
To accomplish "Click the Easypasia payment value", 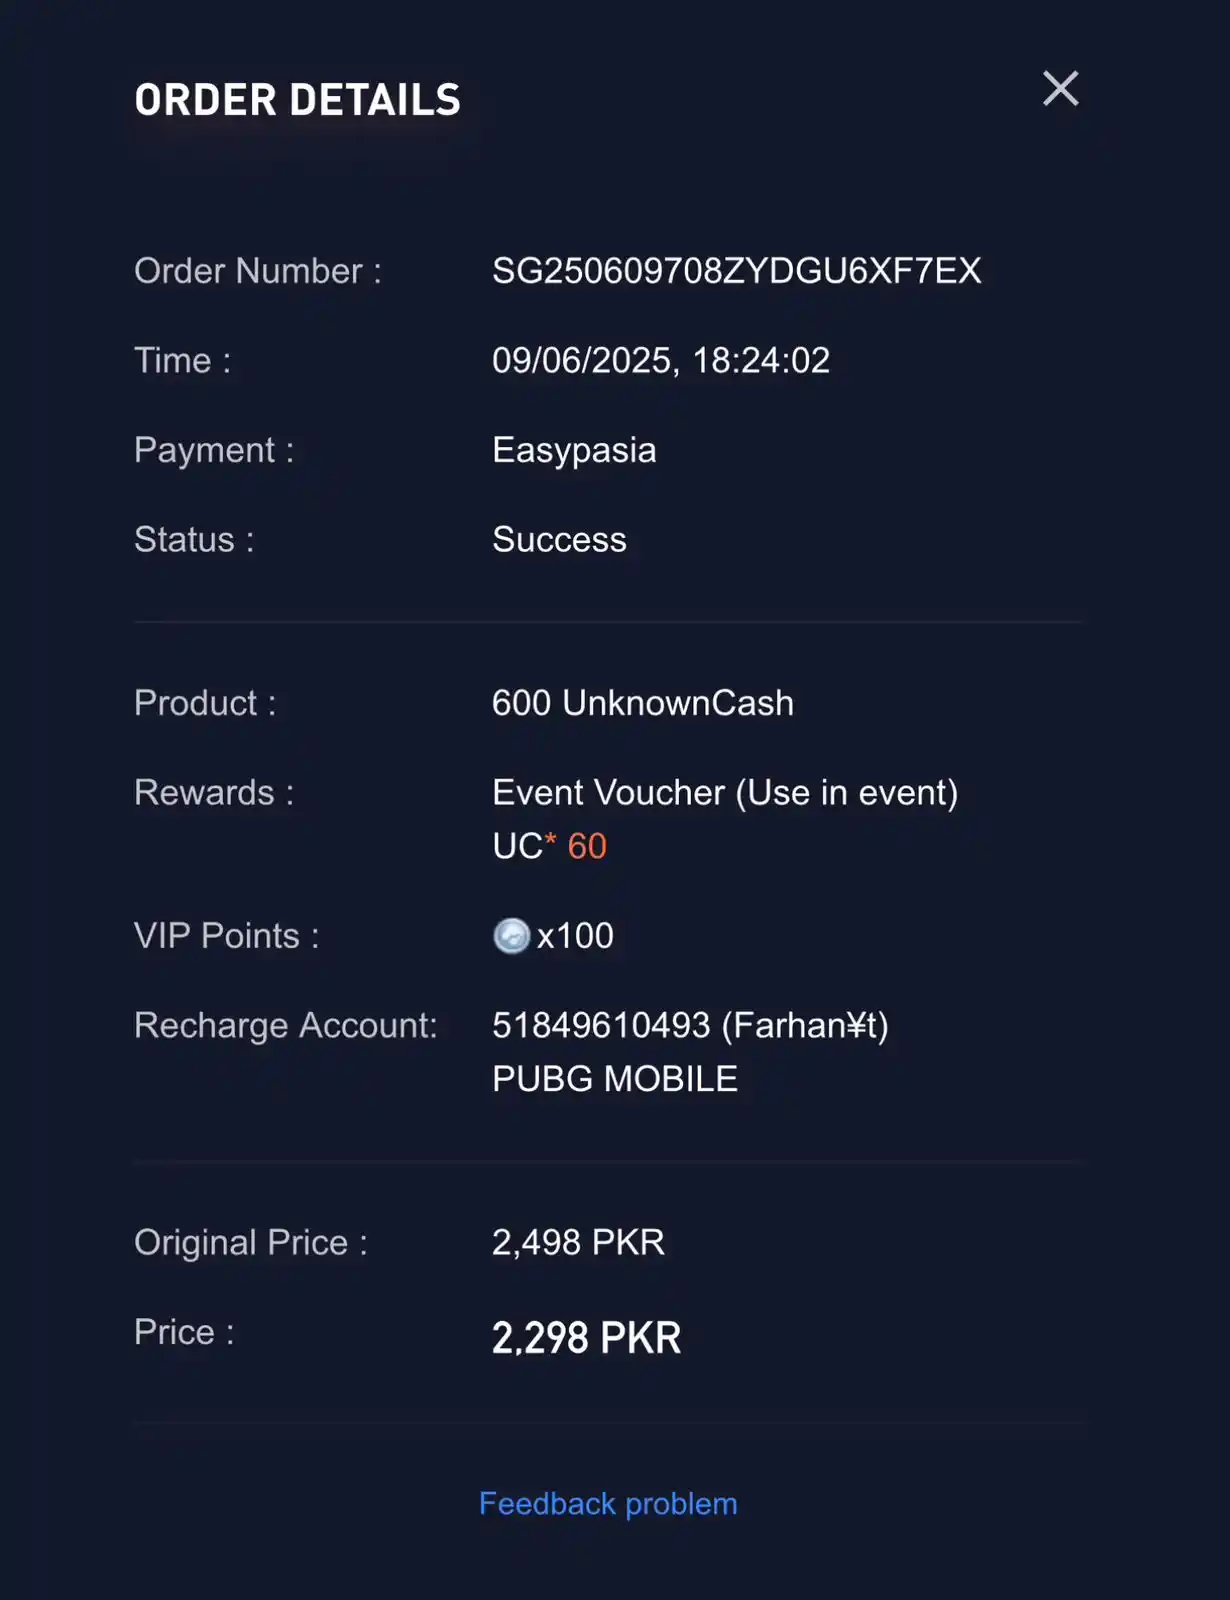I will click(574, 450).
